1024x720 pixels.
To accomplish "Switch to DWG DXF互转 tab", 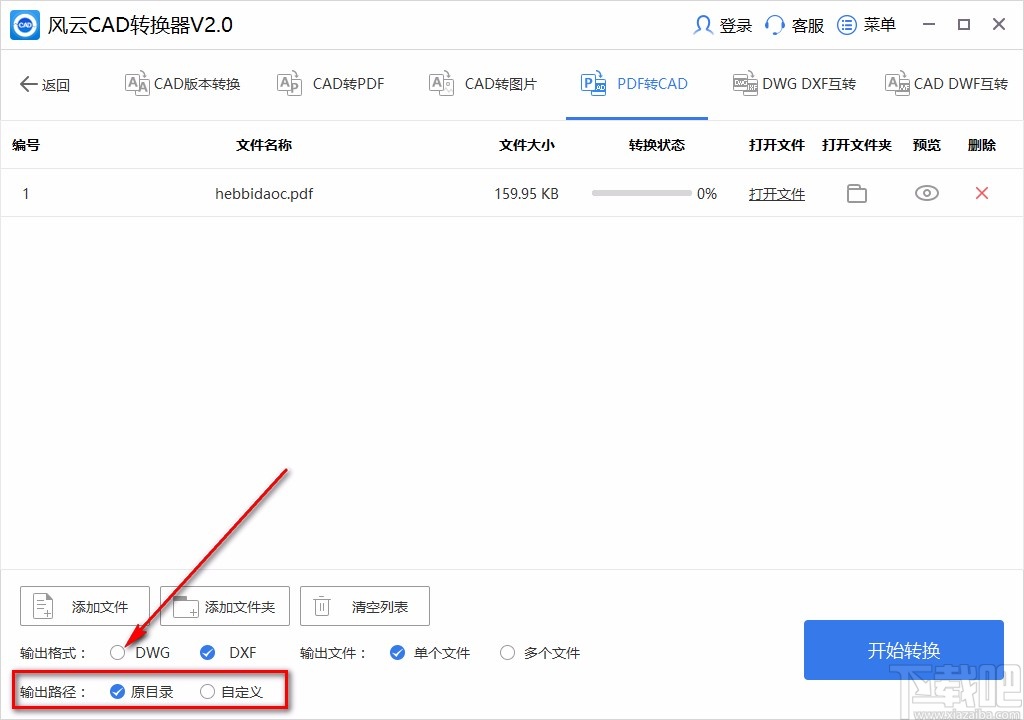I will click(x=794, y=84).
